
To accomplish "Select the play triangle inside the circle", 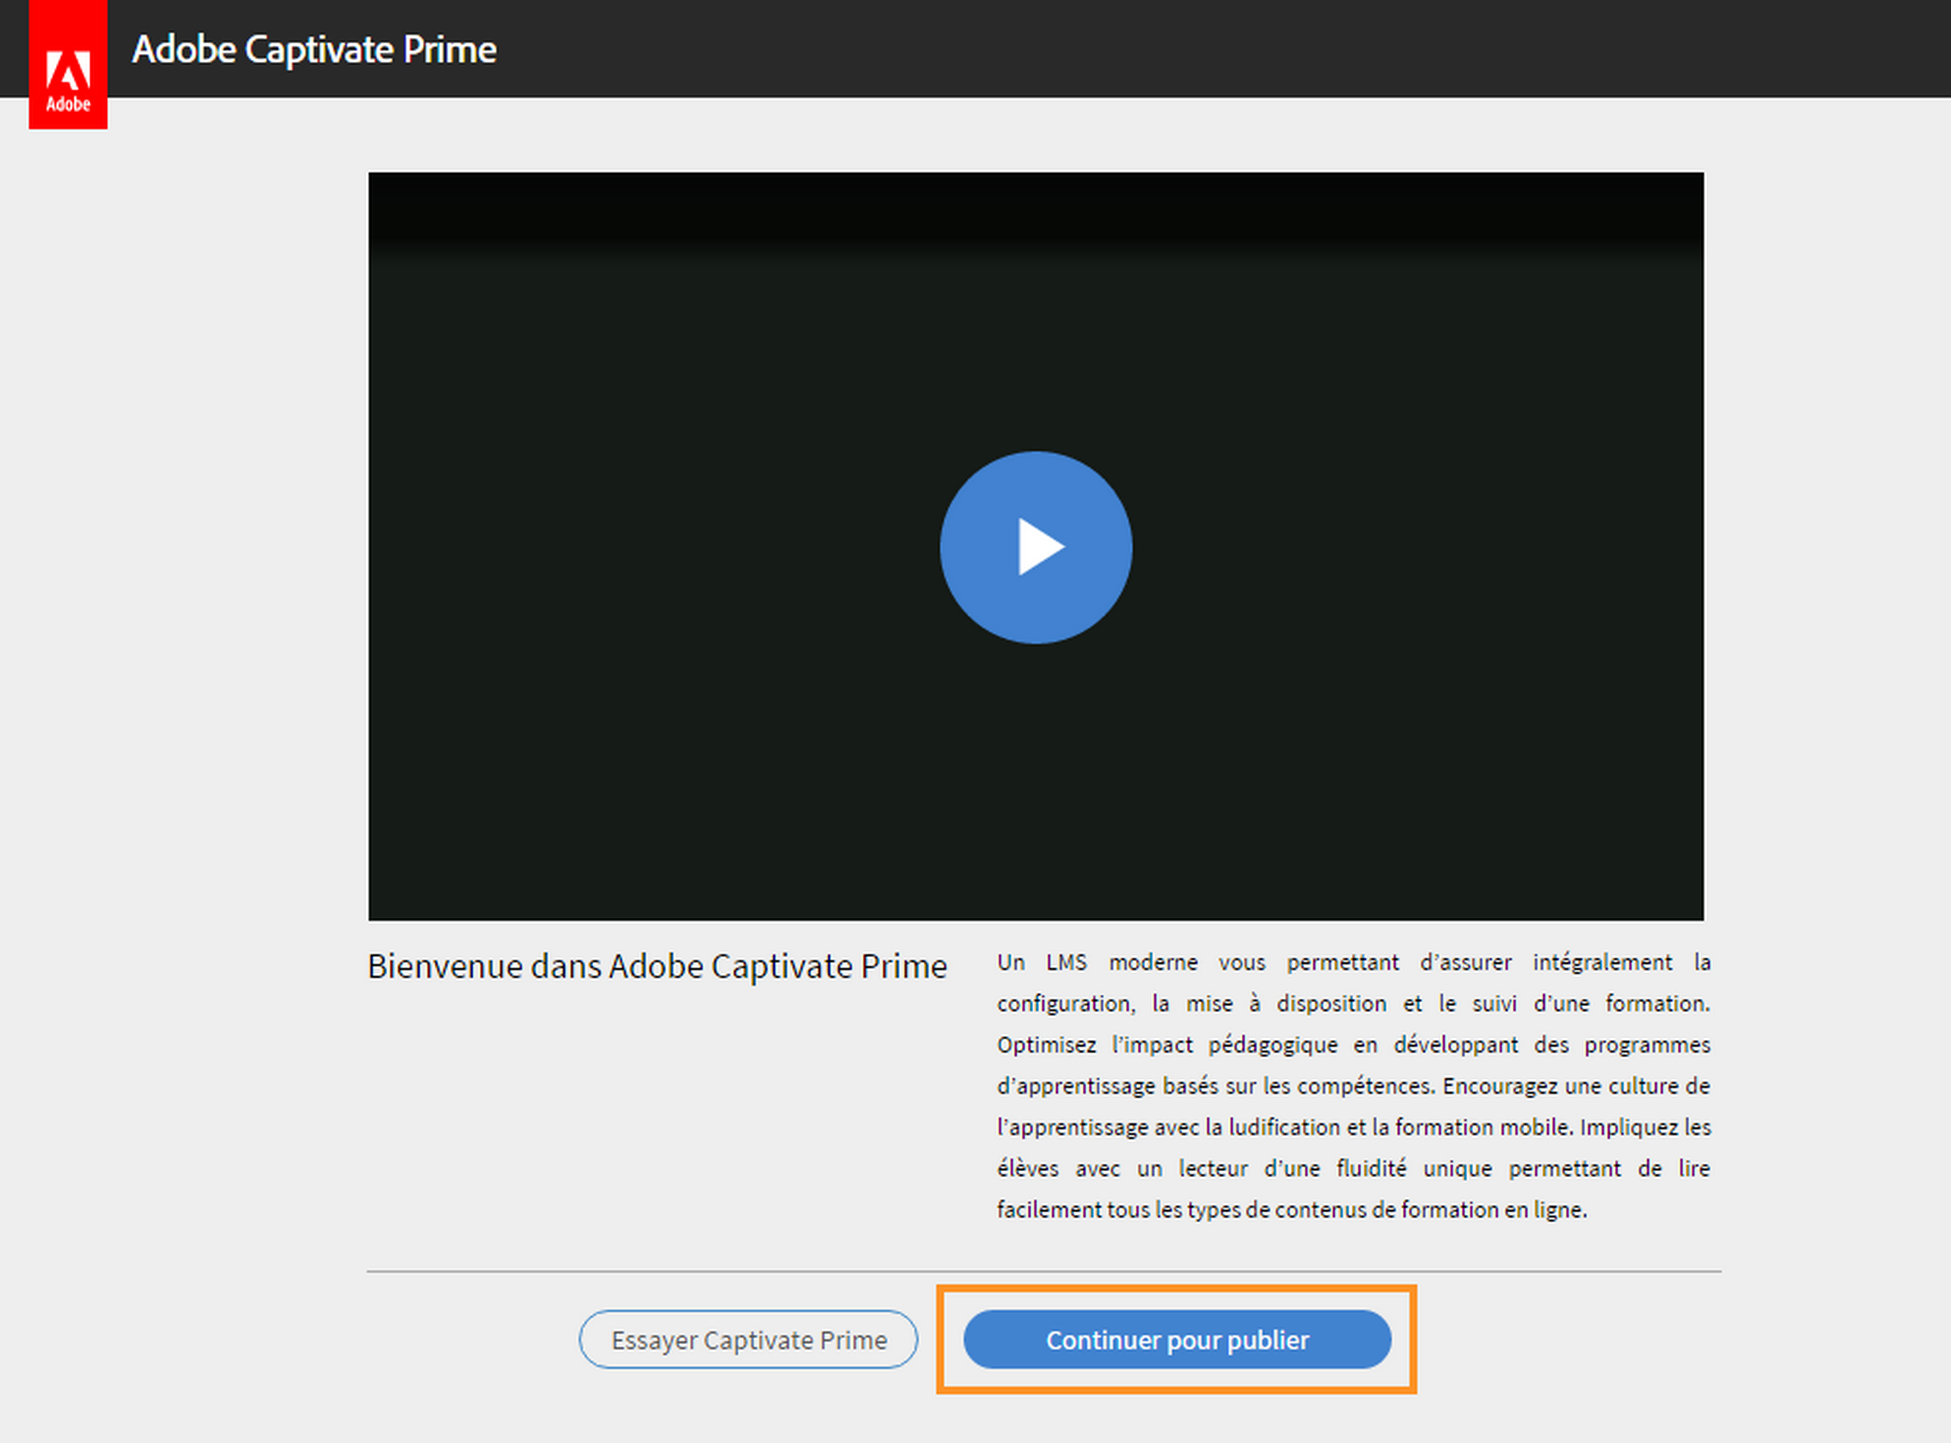I will pyautogui.click(x=1040, y=546).
